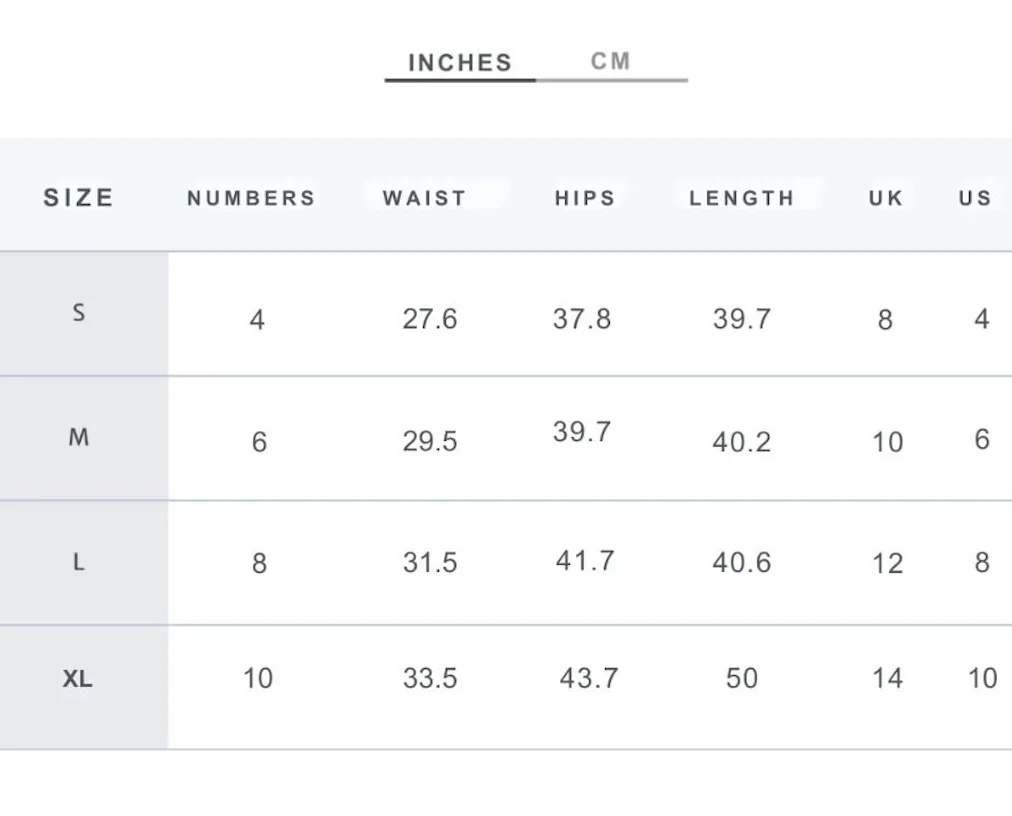This screenshot has width=1012, height=816.
Task: Click length value 40.6 in L row
Action: pos(742,562)
